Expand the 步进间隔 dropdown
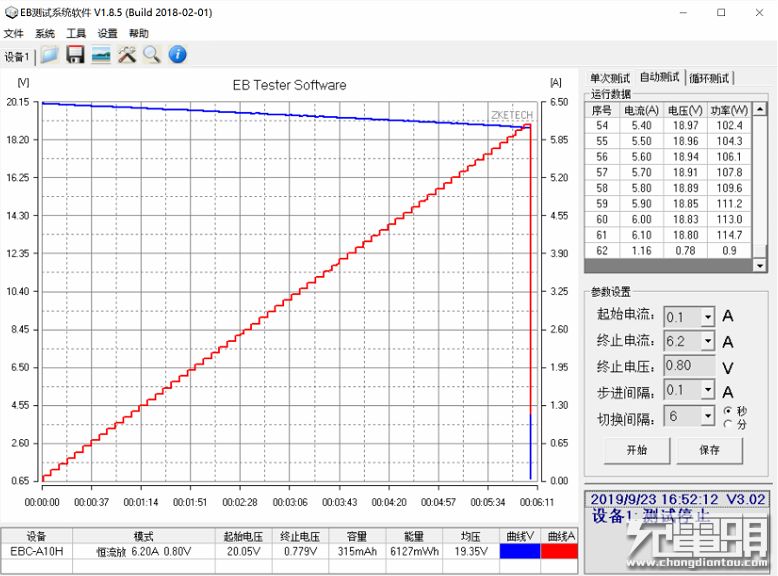Screen dimensions: 778x576 pyautogui.click(x=708, y=389)
